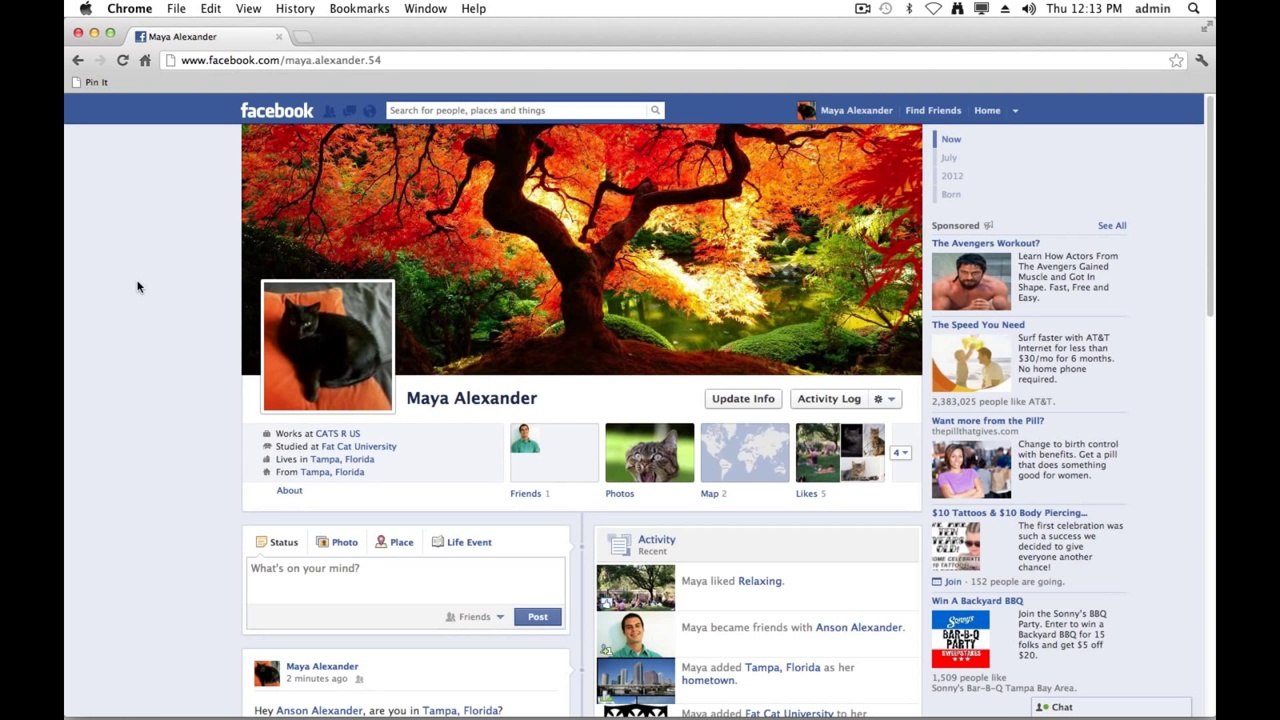Screen dimensions: 1280x720
Task: Open the Friends thumbnail
Action: click(x=554, y=453)
